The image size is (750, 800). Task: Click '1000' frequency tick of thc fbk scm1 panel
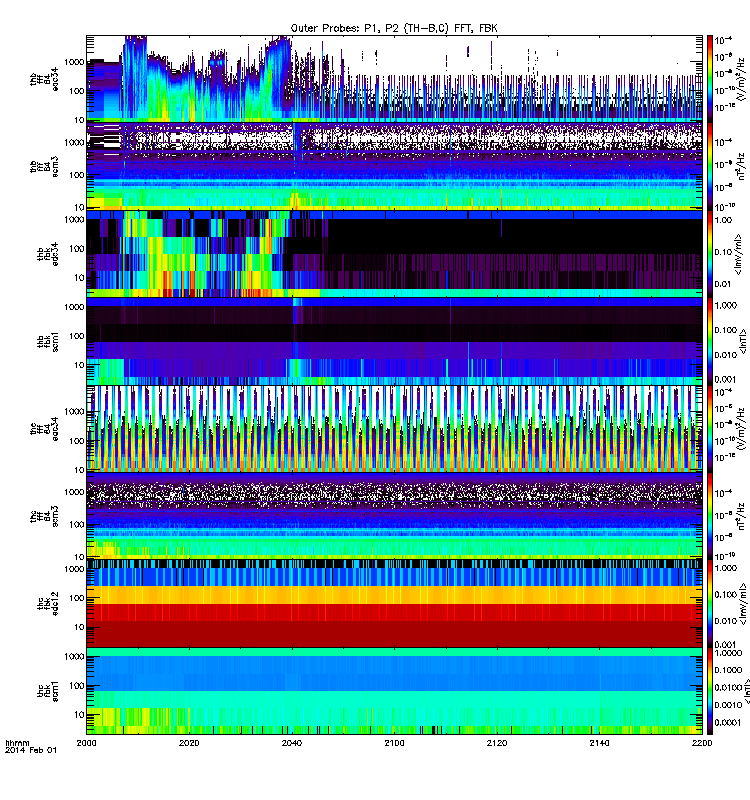[74, 657]
